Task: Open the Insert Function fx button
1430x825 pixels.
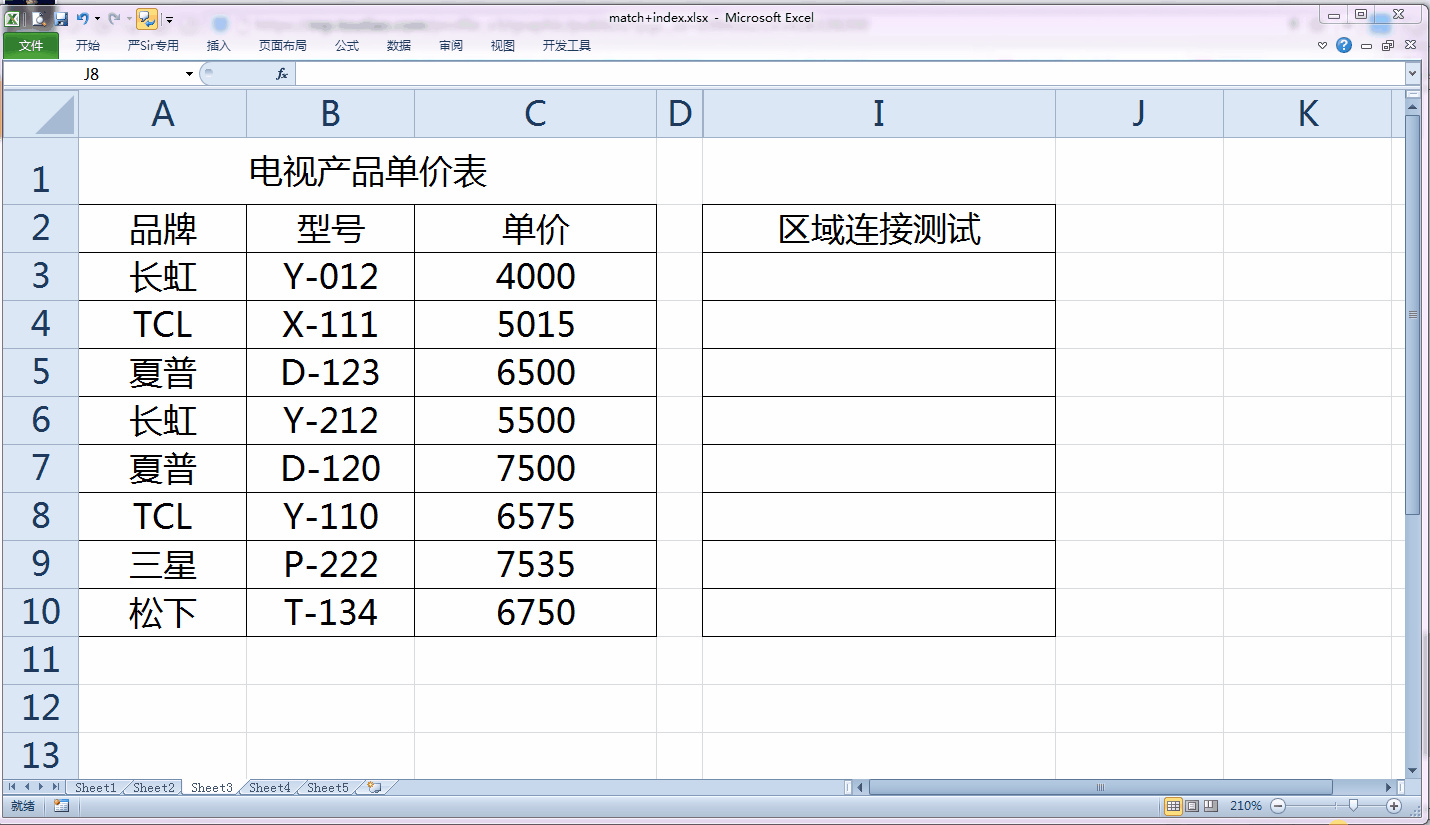Action: [282, 74]
